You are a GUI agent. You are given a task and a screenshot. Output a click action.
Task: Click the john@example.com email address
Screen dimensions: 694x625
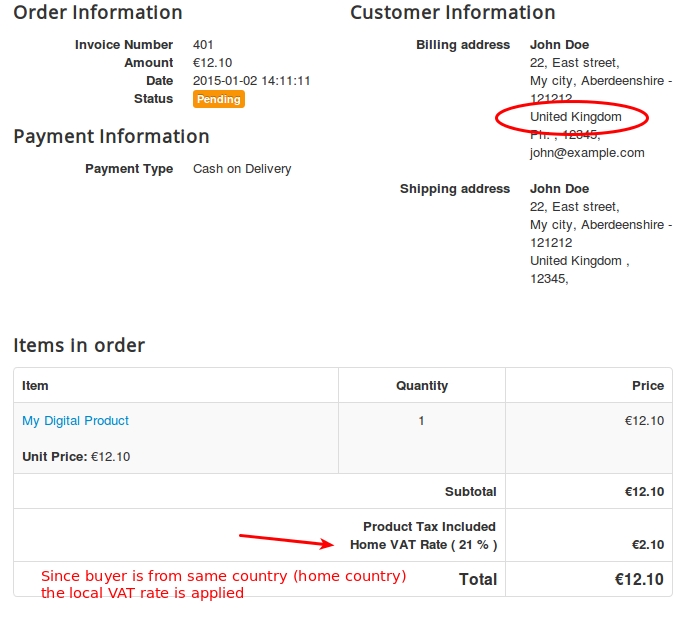click(587, 153)
